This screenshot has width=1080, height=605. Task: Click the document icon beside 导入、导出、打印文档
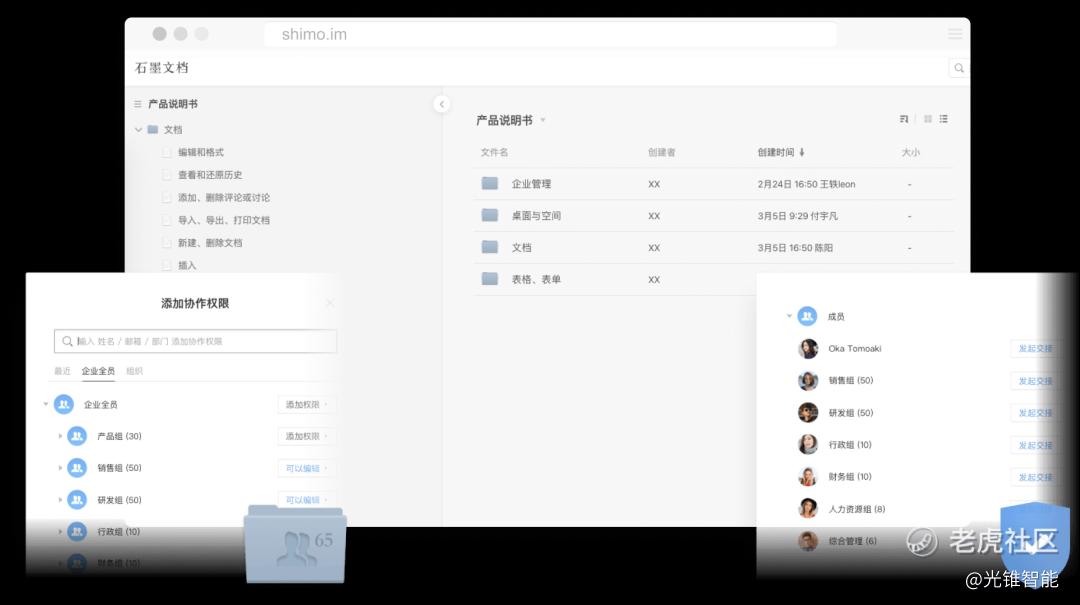[166, 221]
